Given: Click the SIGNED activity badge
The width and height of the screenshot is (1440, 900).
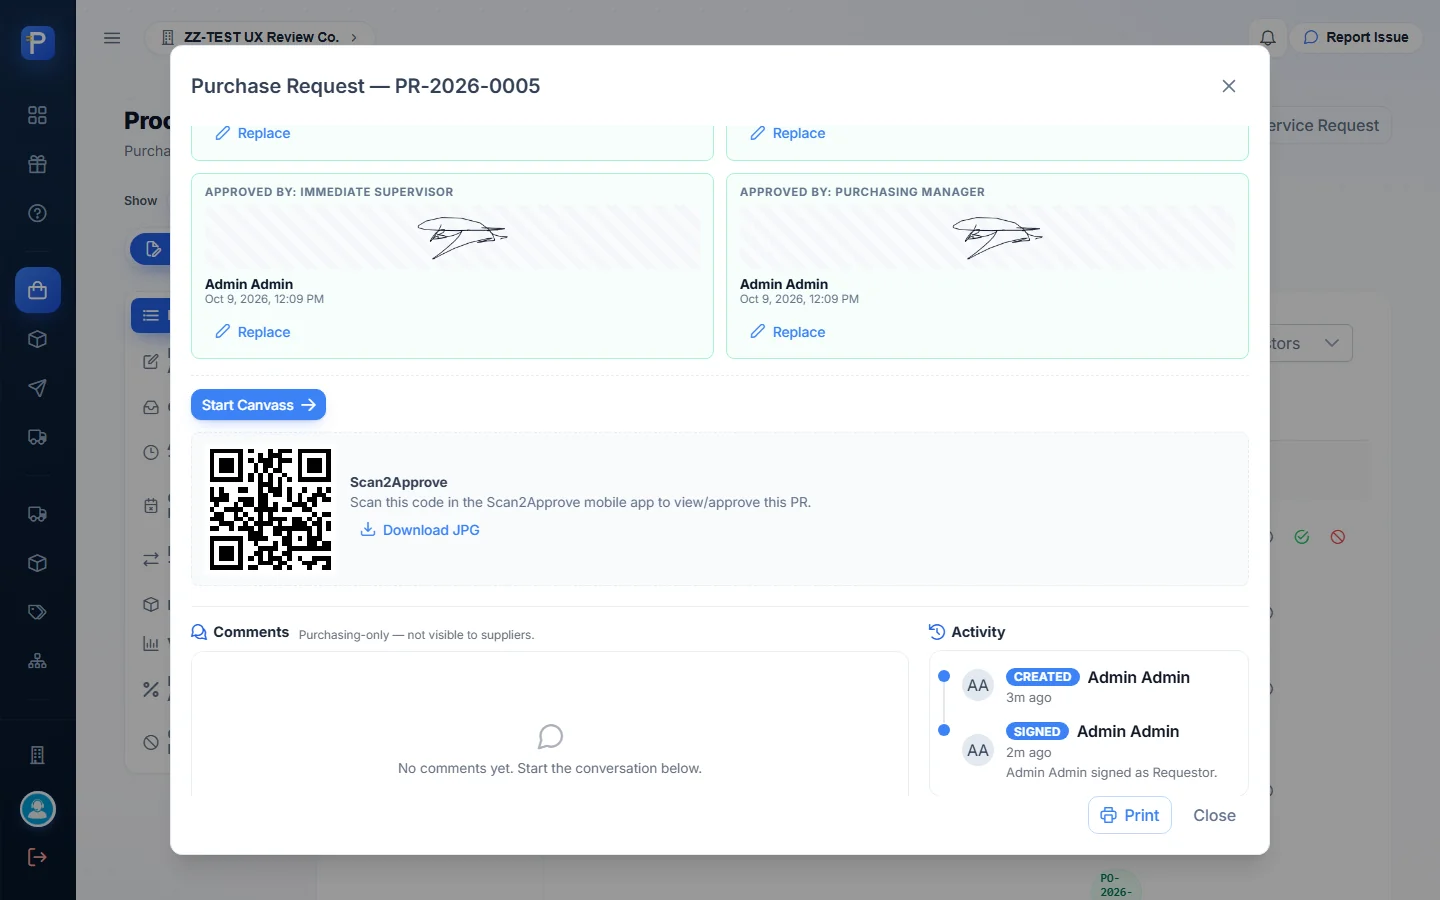Looking at the screenshot, I should tap(1037, 732).
